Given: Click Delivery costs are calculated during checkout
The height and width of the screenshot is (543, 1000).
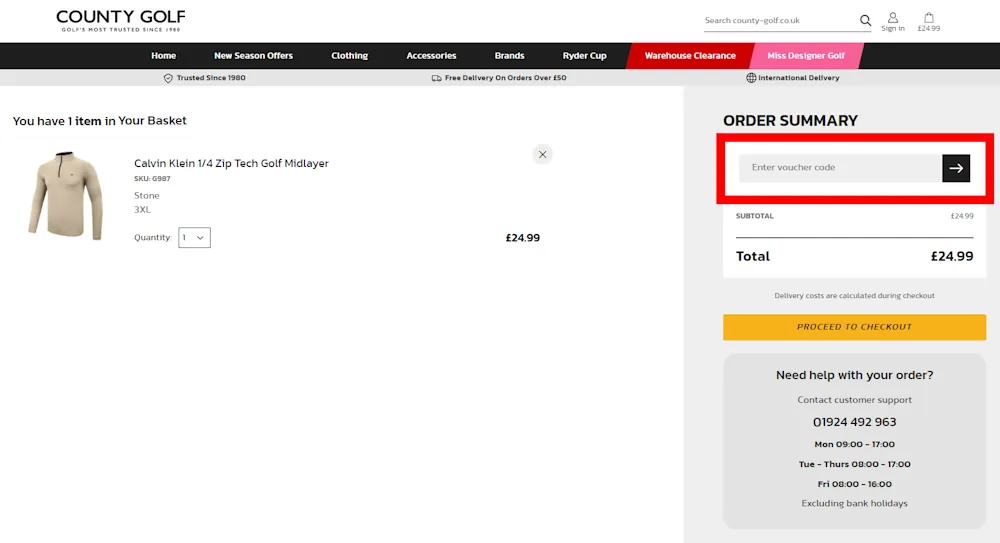Looking at the screenshot, I should point(855,295).
